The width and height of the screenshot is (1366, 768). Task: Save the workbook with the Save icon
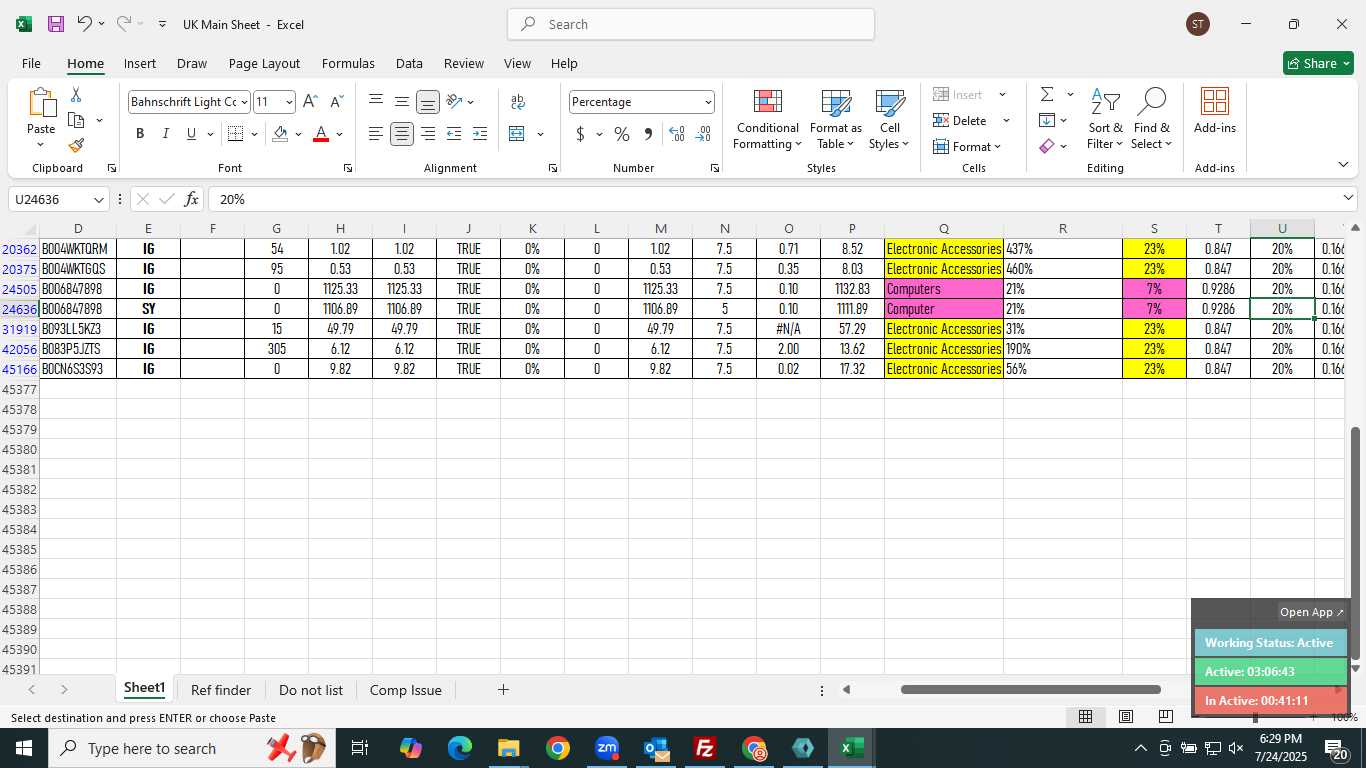click(x=56, y=24)
